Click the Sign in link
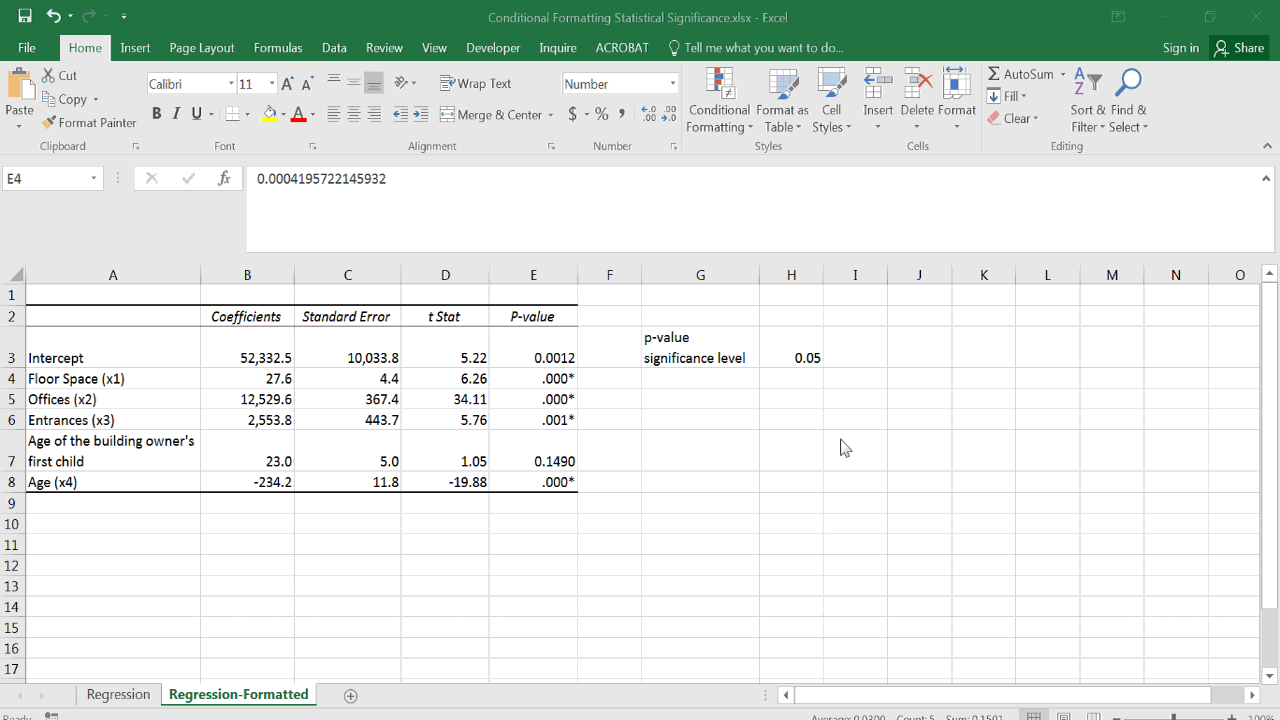1280x720 pixels. point(1180,48)
